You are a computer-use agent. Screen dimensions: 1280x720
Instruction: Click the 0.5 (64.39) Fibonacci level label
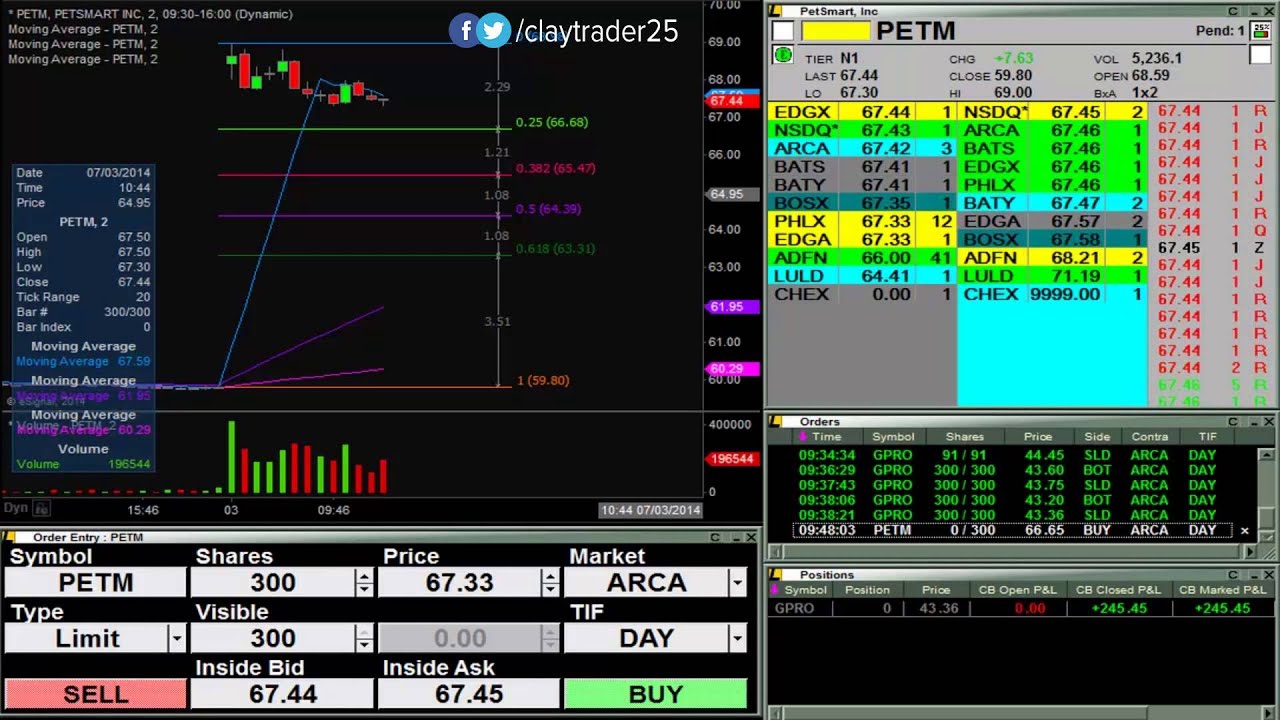(547, 209)
